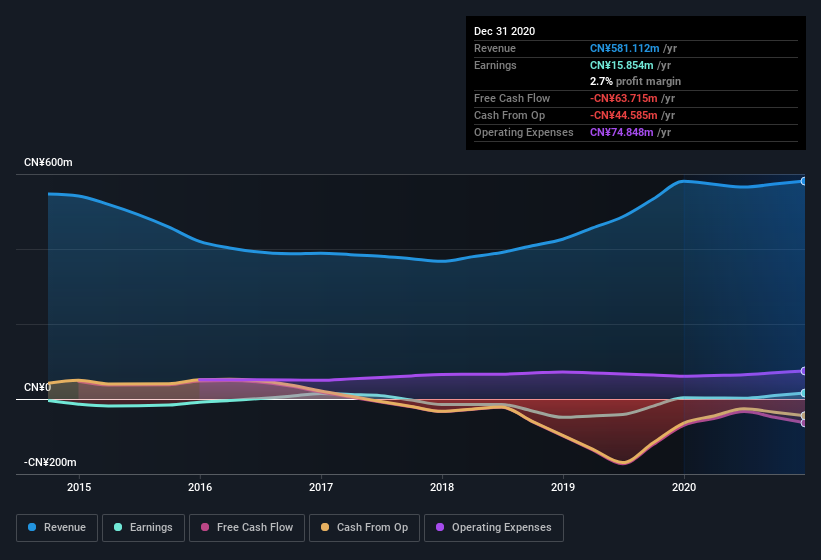Click the Free Cash Flow pink endpoint marker
This screenshot has width=821, height=560.
pyautogui.click(x=804, y=423)
